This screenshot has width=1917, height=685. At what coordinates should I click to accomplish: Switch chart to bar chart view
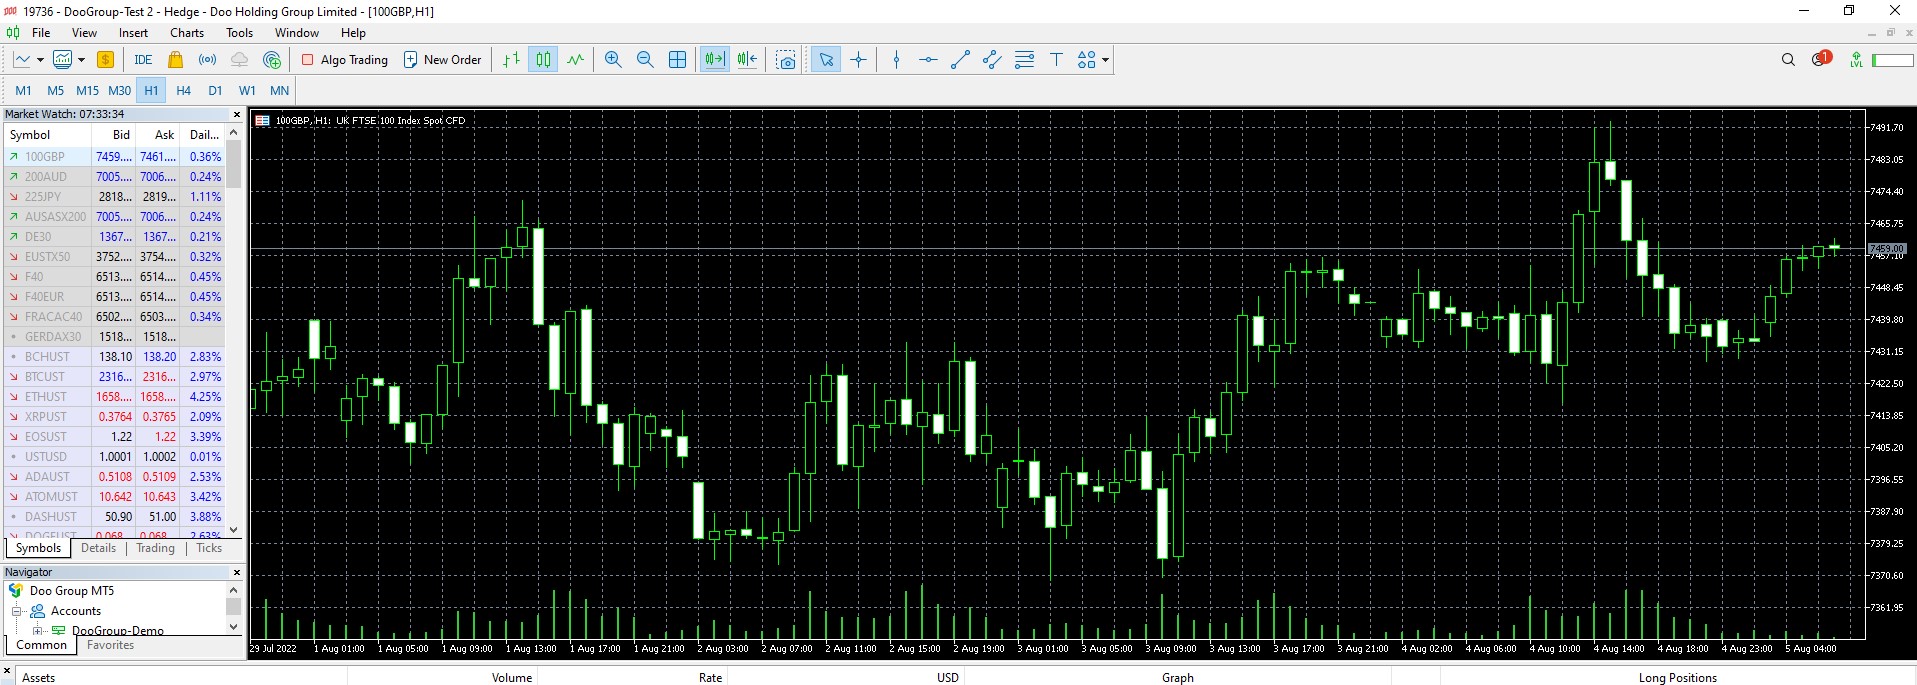click(x=511, y=60)
